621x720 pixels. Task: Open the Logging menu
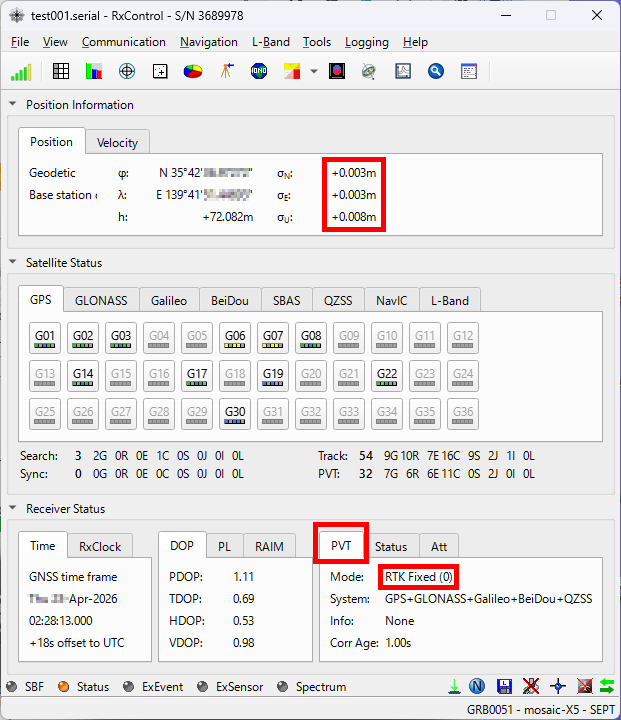point(366,42)
